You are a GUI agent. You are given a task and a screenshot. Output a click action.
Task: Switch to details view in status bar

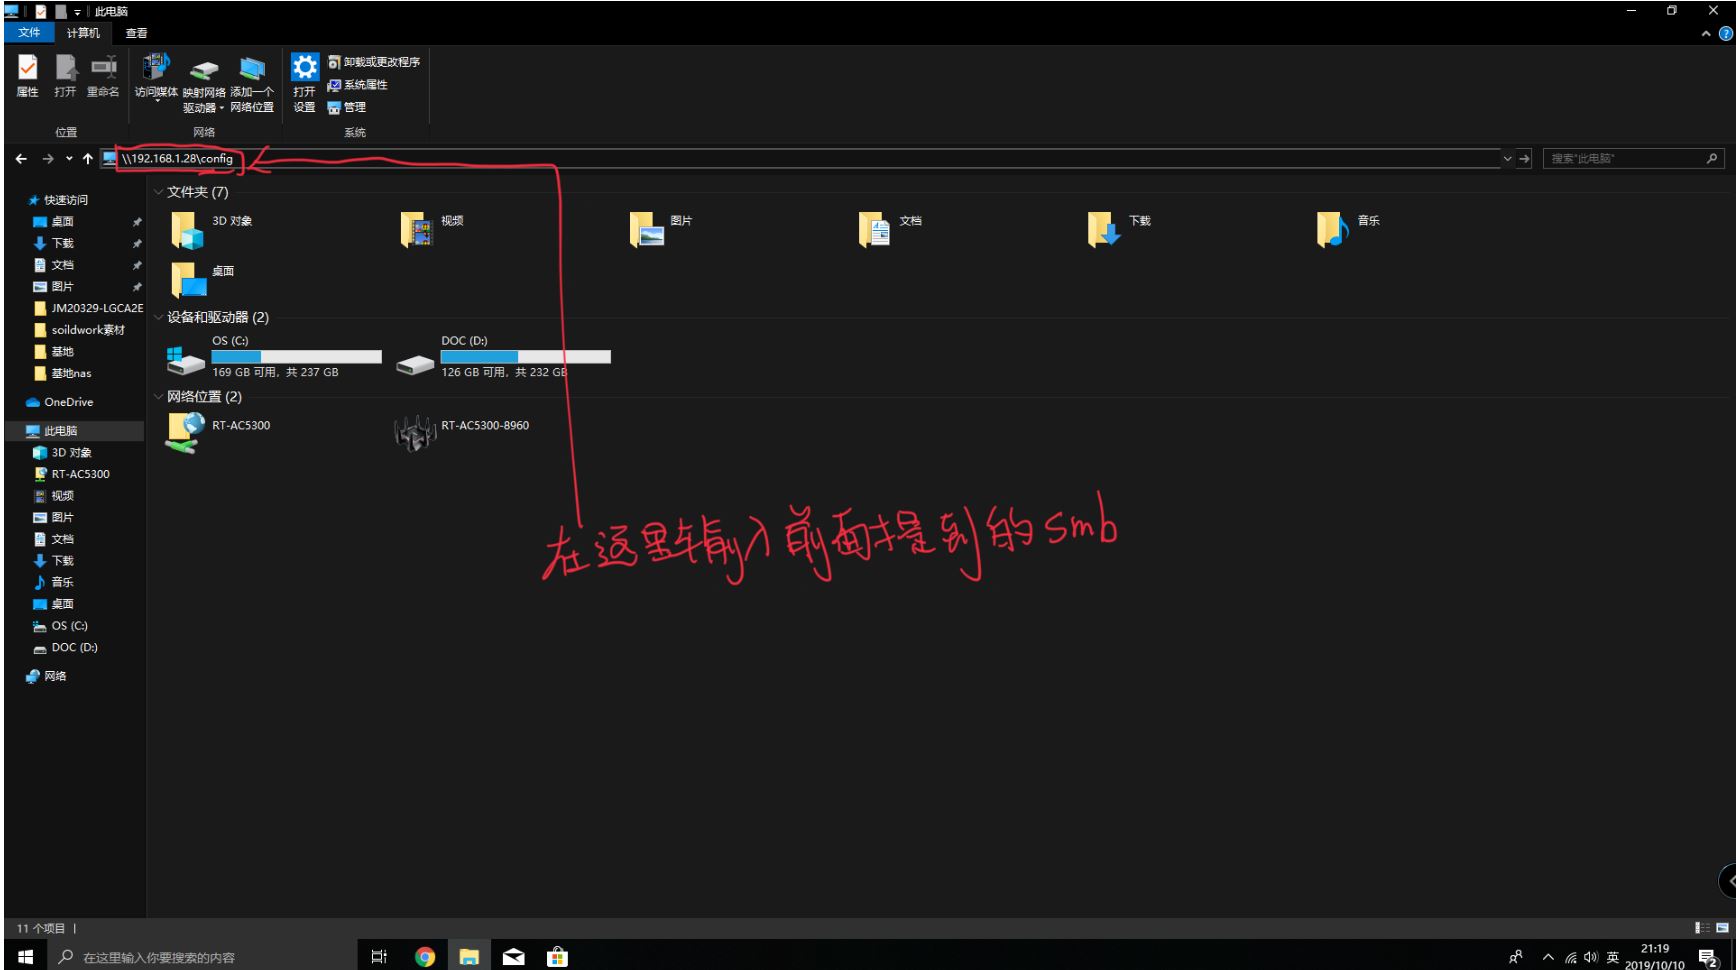pyautogui.click(x=1702, y=928)
